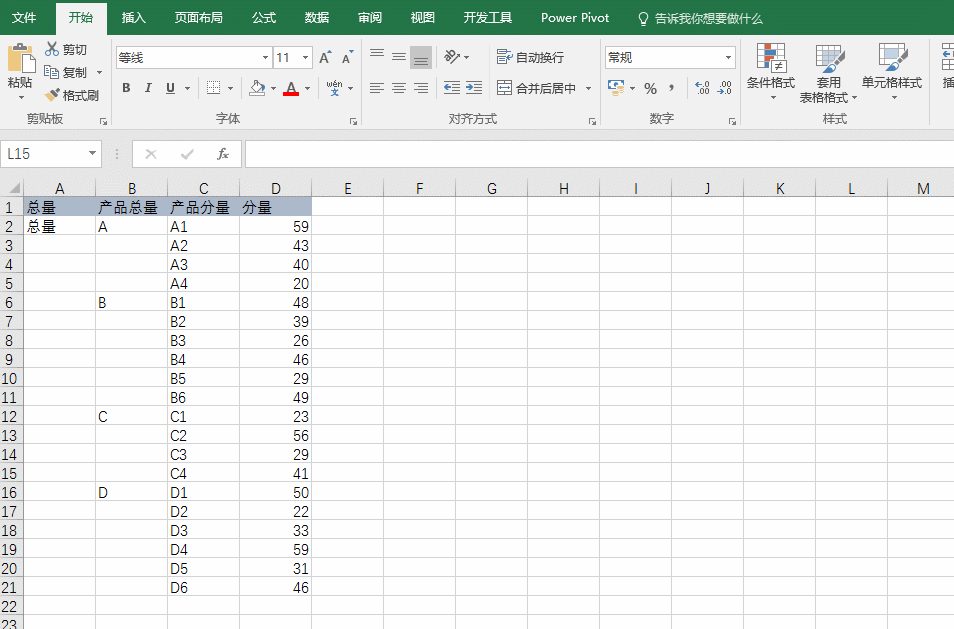Viewport: 954px width, 629px height.
Task: Toggle wrap text (自动换行)
Action: (x=531, y=58)
